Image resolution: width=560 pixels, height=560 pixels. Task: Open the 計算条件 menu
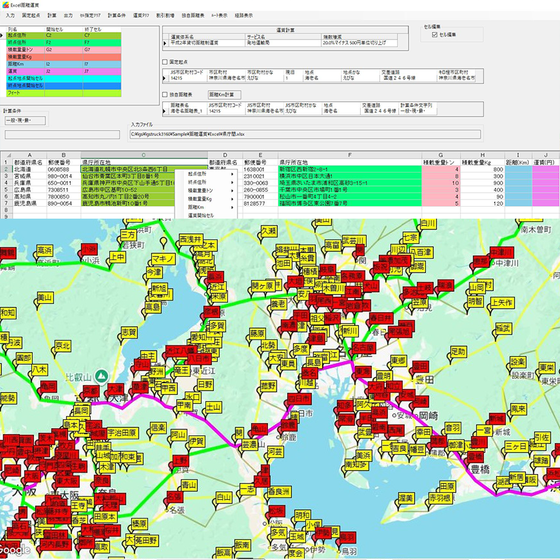[x=117, y=15]
